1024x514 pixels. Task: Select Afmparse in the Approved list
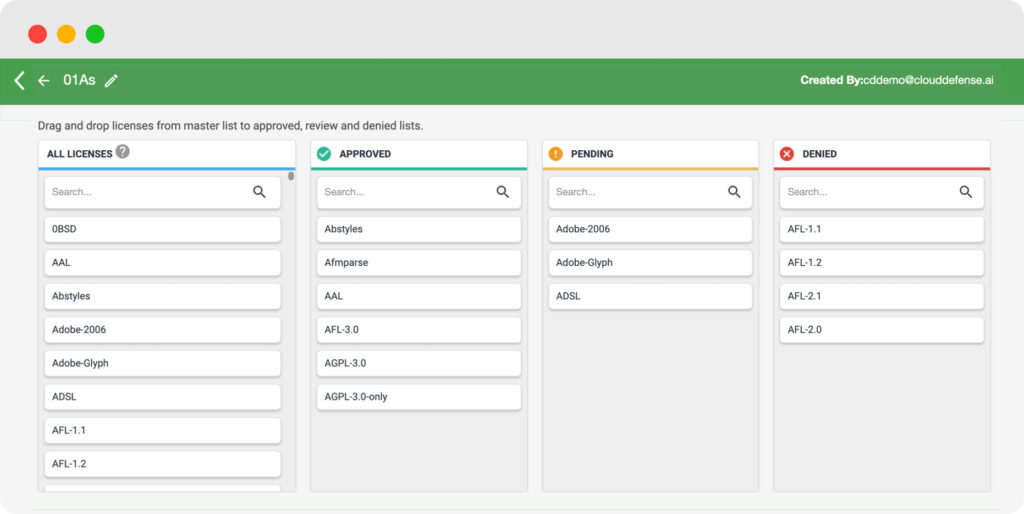pos(418,263)
